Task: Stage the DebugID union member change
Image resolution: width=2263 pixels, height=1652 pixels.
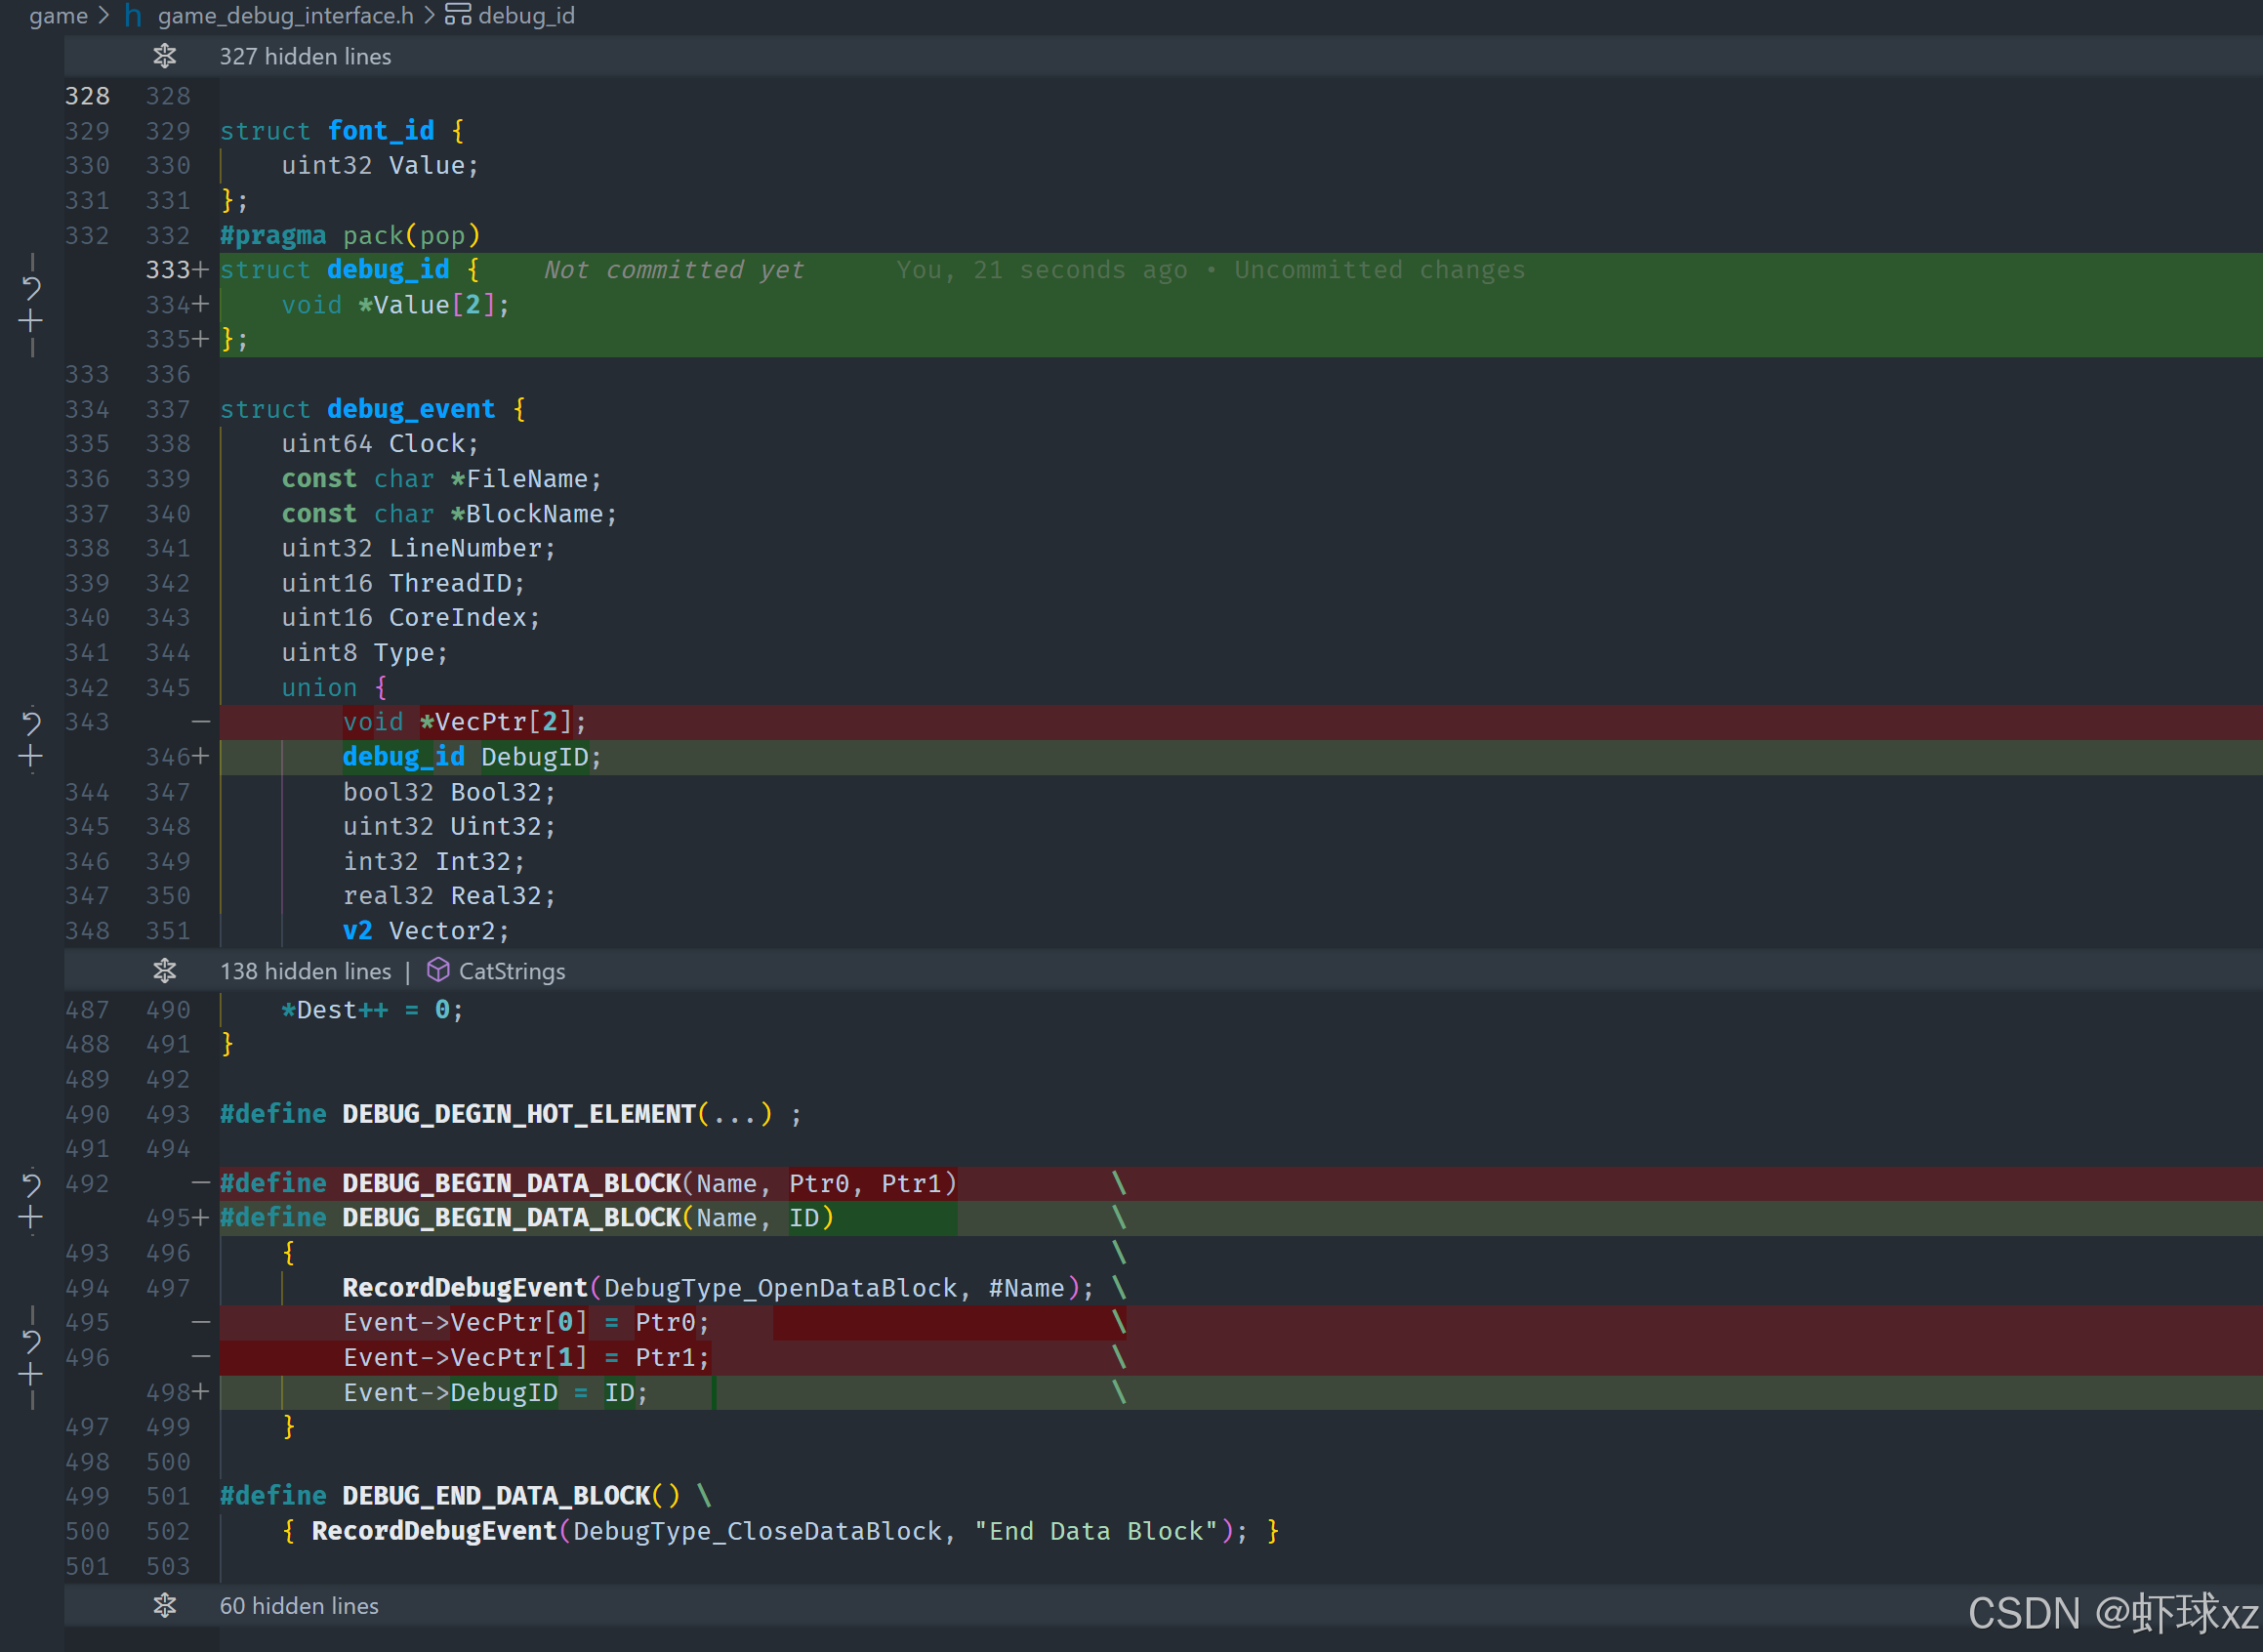Action: tap(31, 757)
